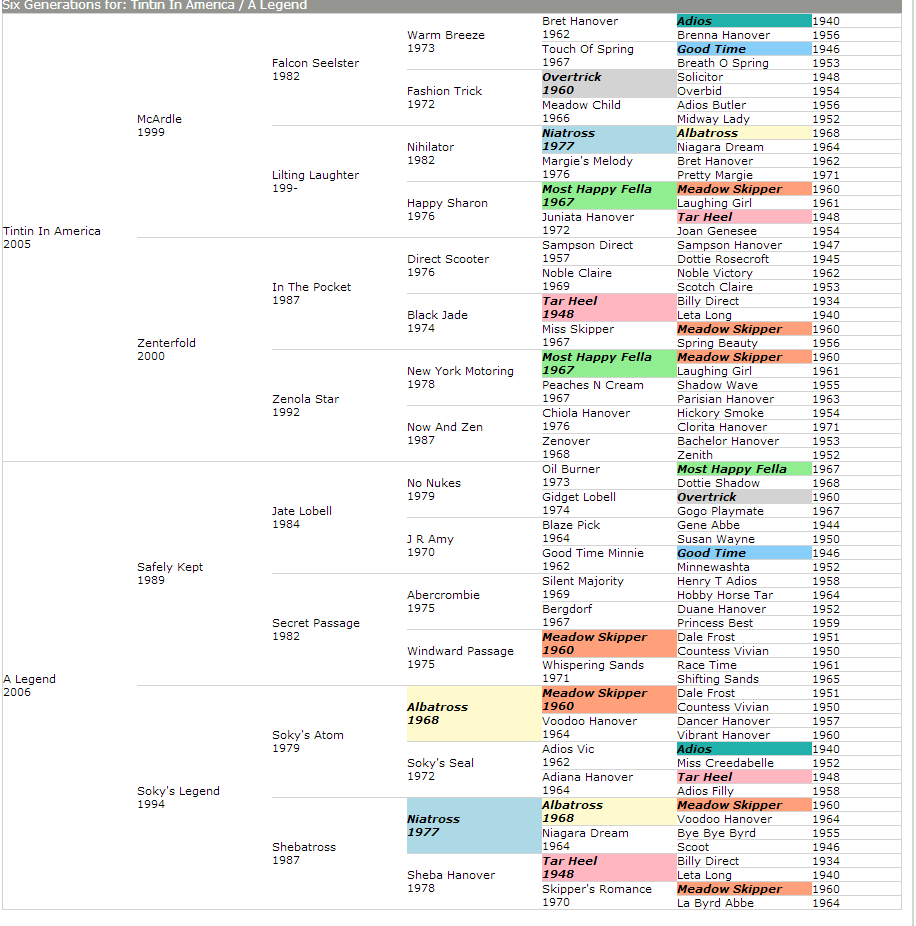
Task: Open Soky's Atom 1979
Action: 307,735
